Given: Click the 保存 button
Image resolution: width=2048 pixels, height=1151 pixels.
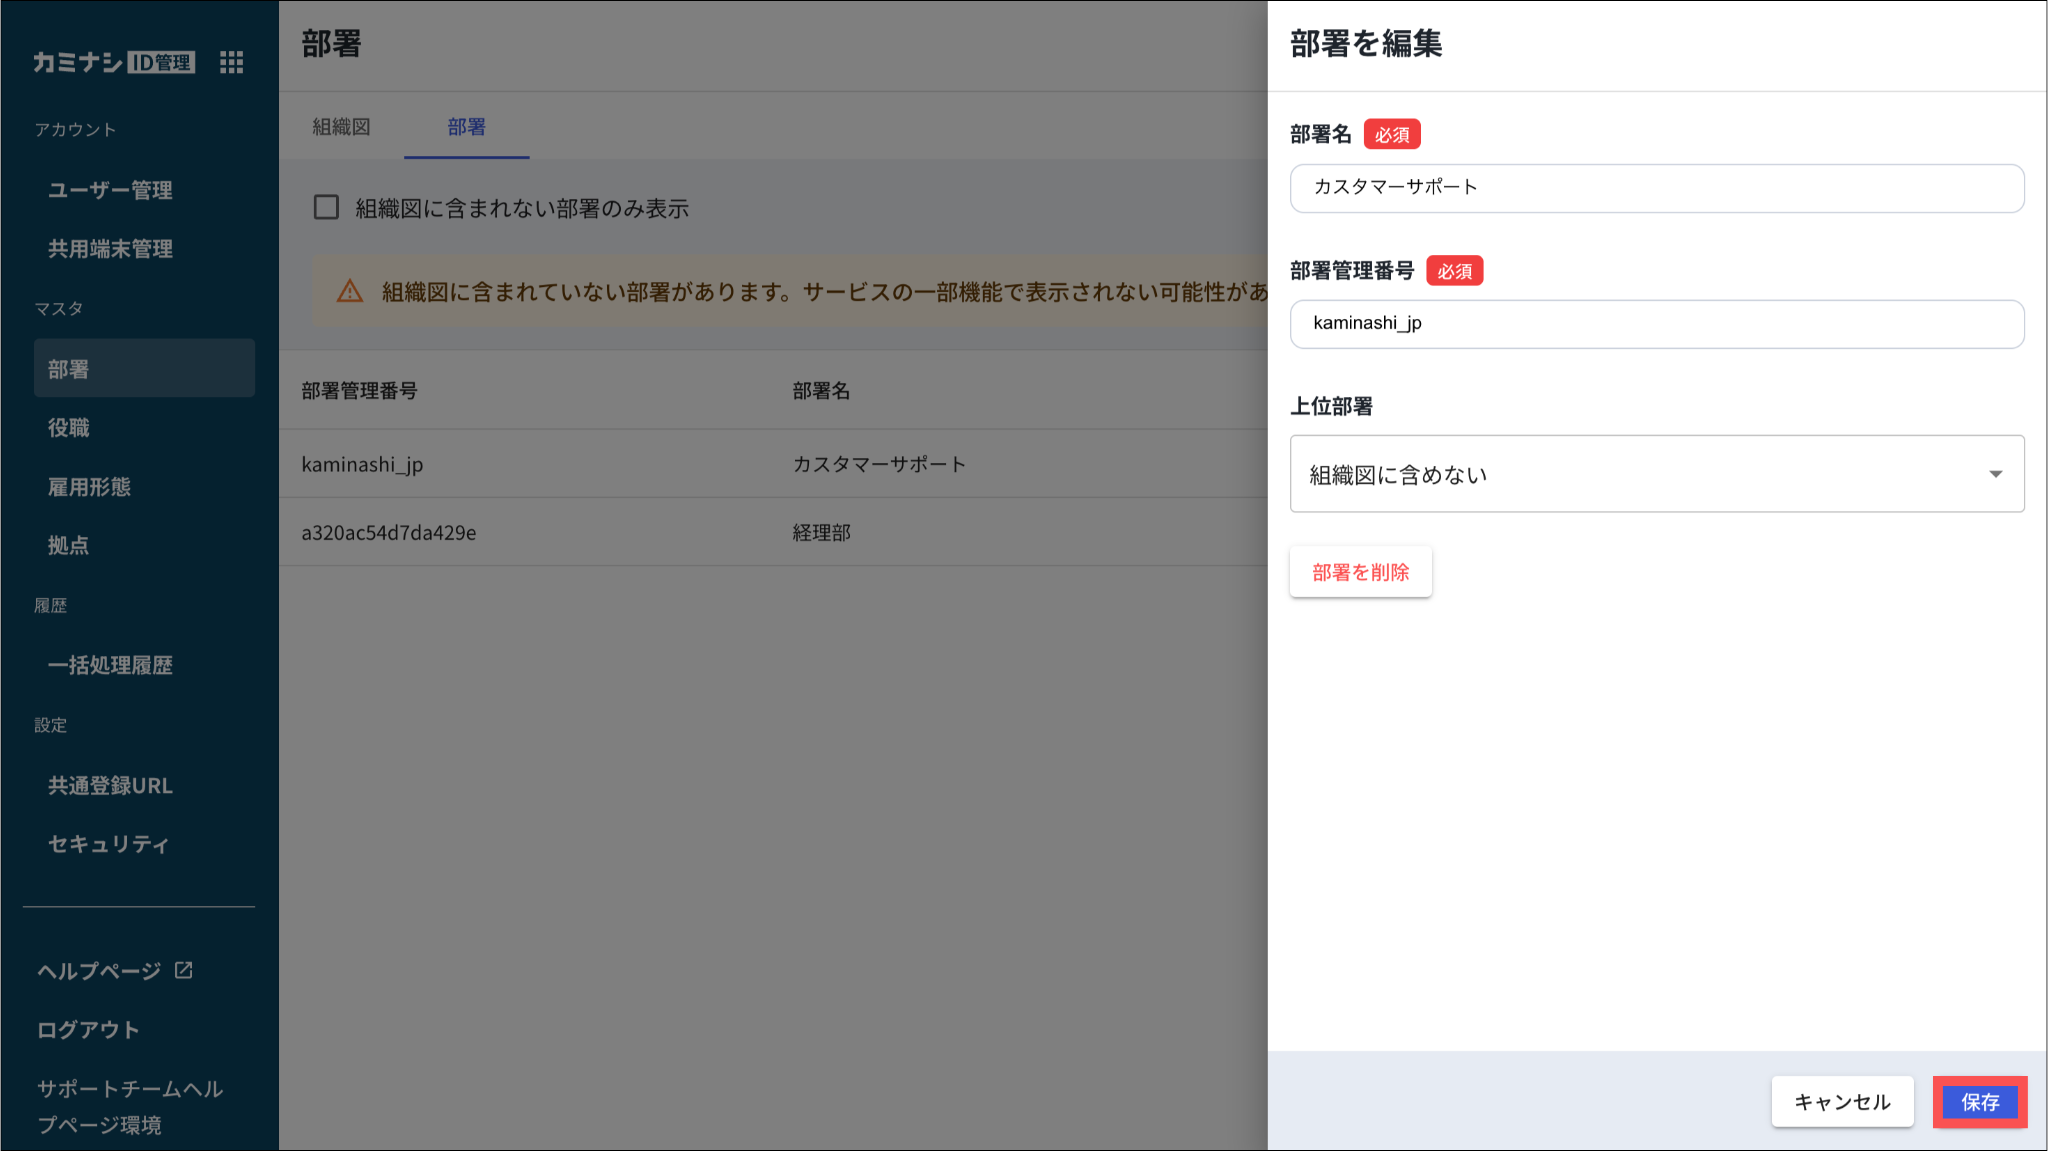Looking at the screenshot, I should [x=1979, y=1102].
